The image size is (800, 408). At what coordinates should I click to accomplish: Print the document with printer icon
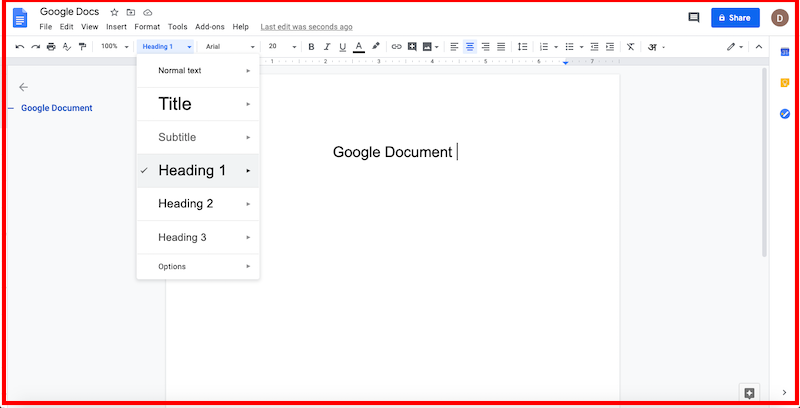point(51,47)
